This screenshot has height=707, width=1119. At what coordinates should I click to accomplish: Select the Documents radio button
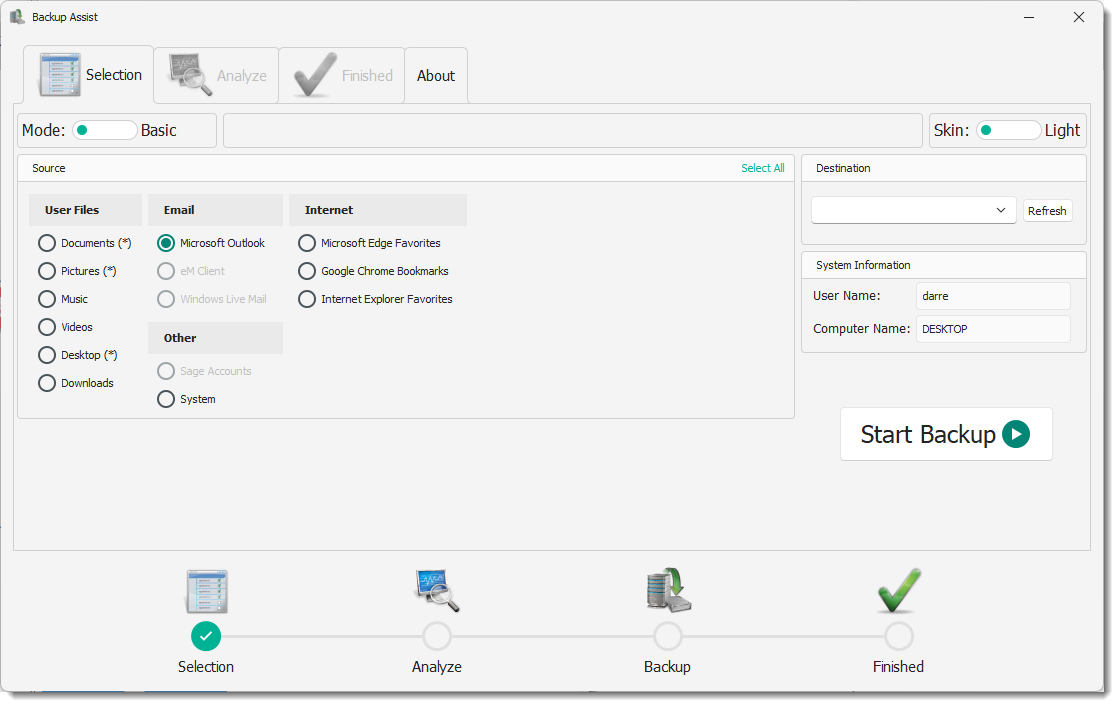(x=47, y=243)
